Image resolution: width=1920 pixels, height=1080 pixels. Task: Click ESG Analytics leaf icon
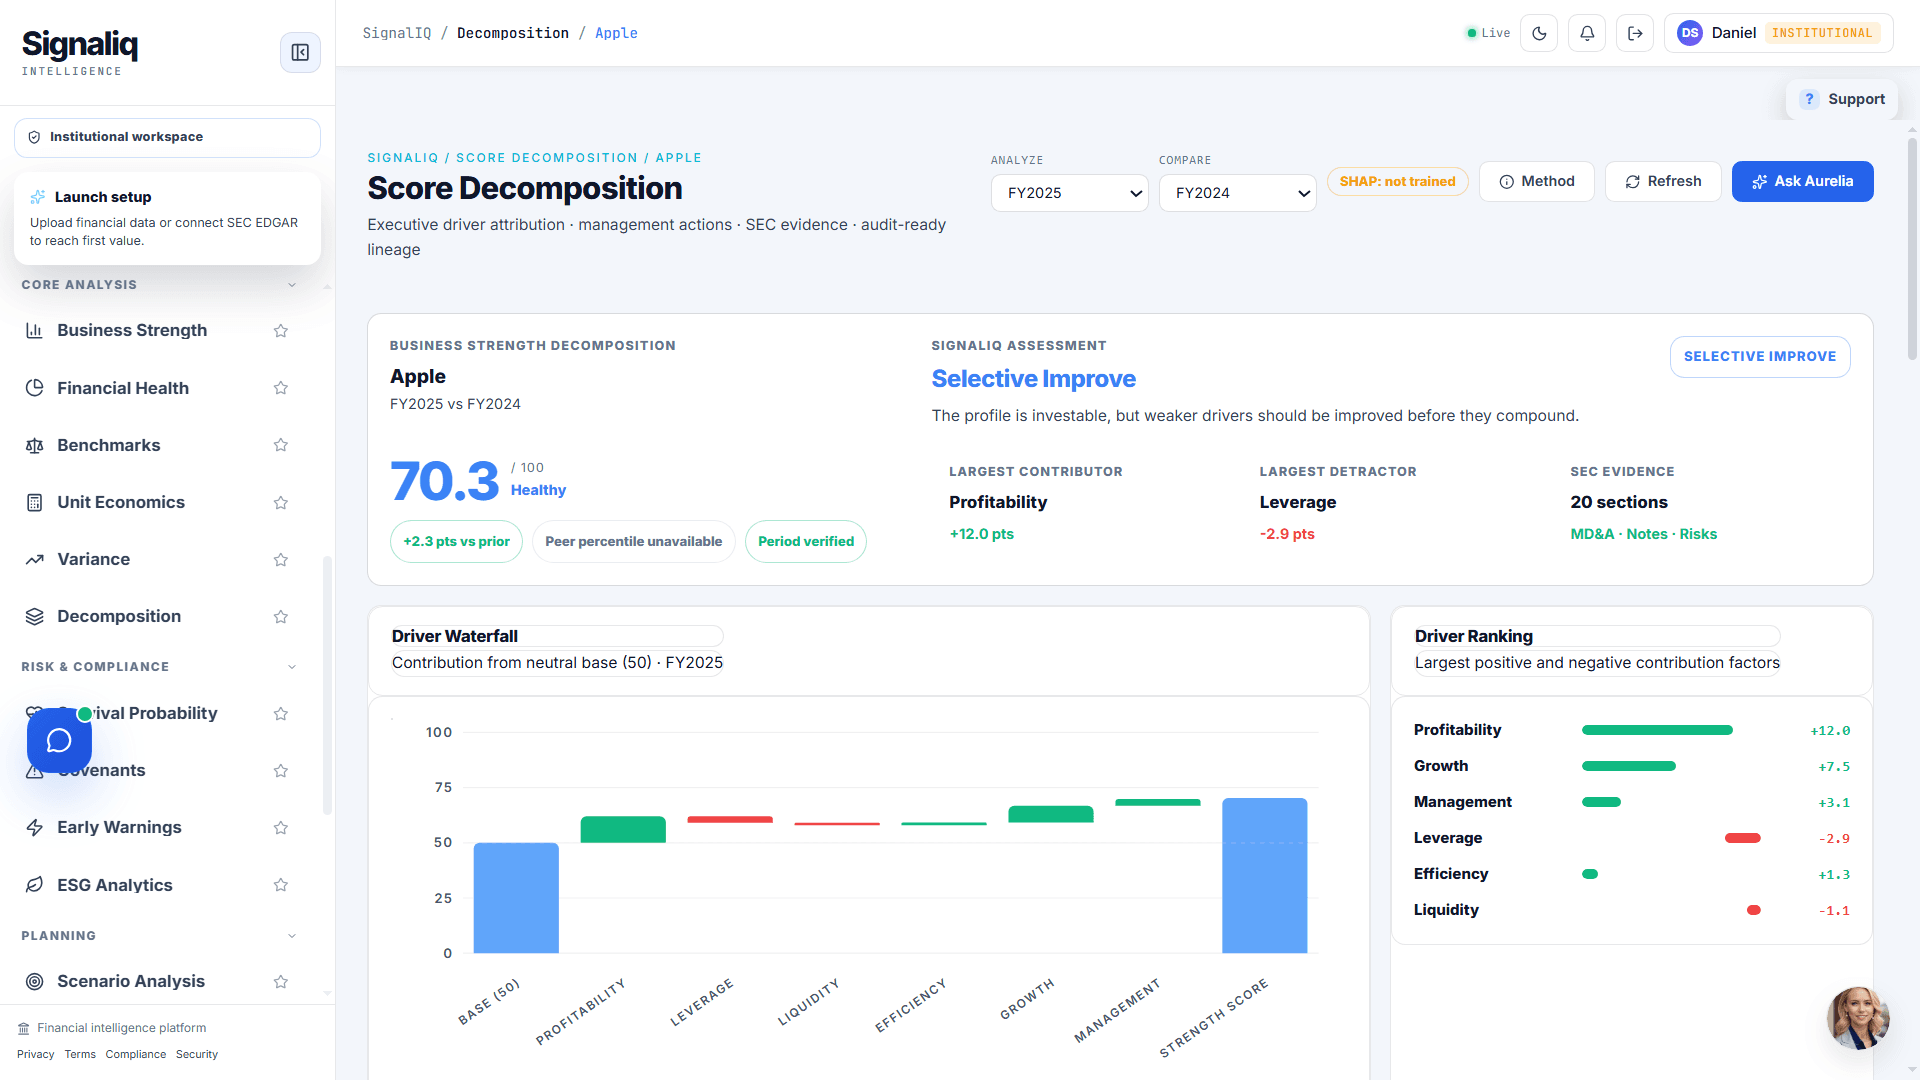pos(34,885)
